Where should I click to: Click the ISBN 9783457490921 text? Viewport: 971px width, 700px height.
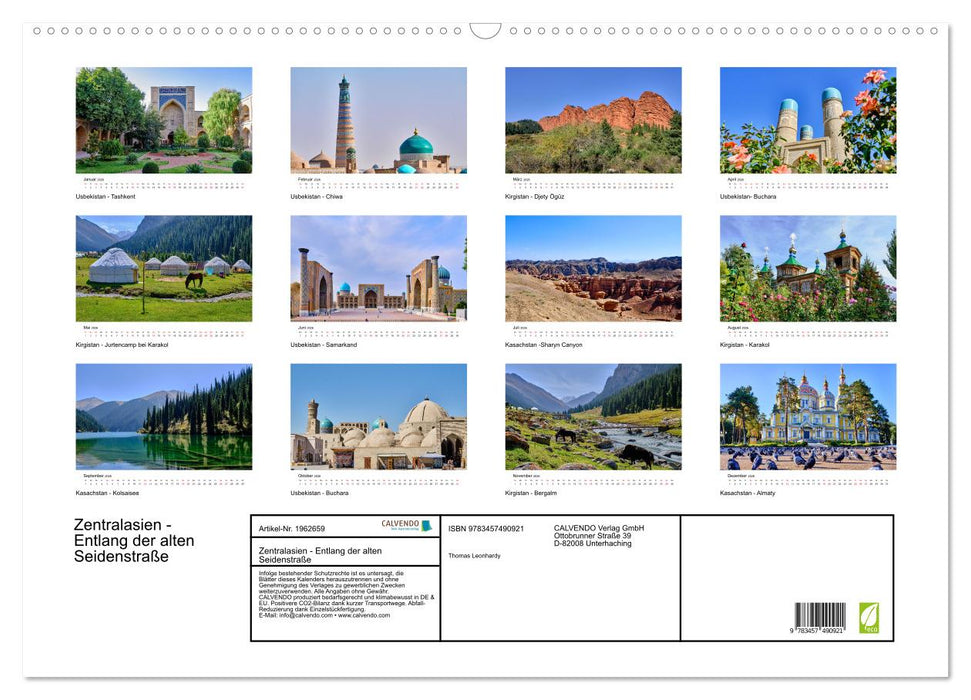486,528
